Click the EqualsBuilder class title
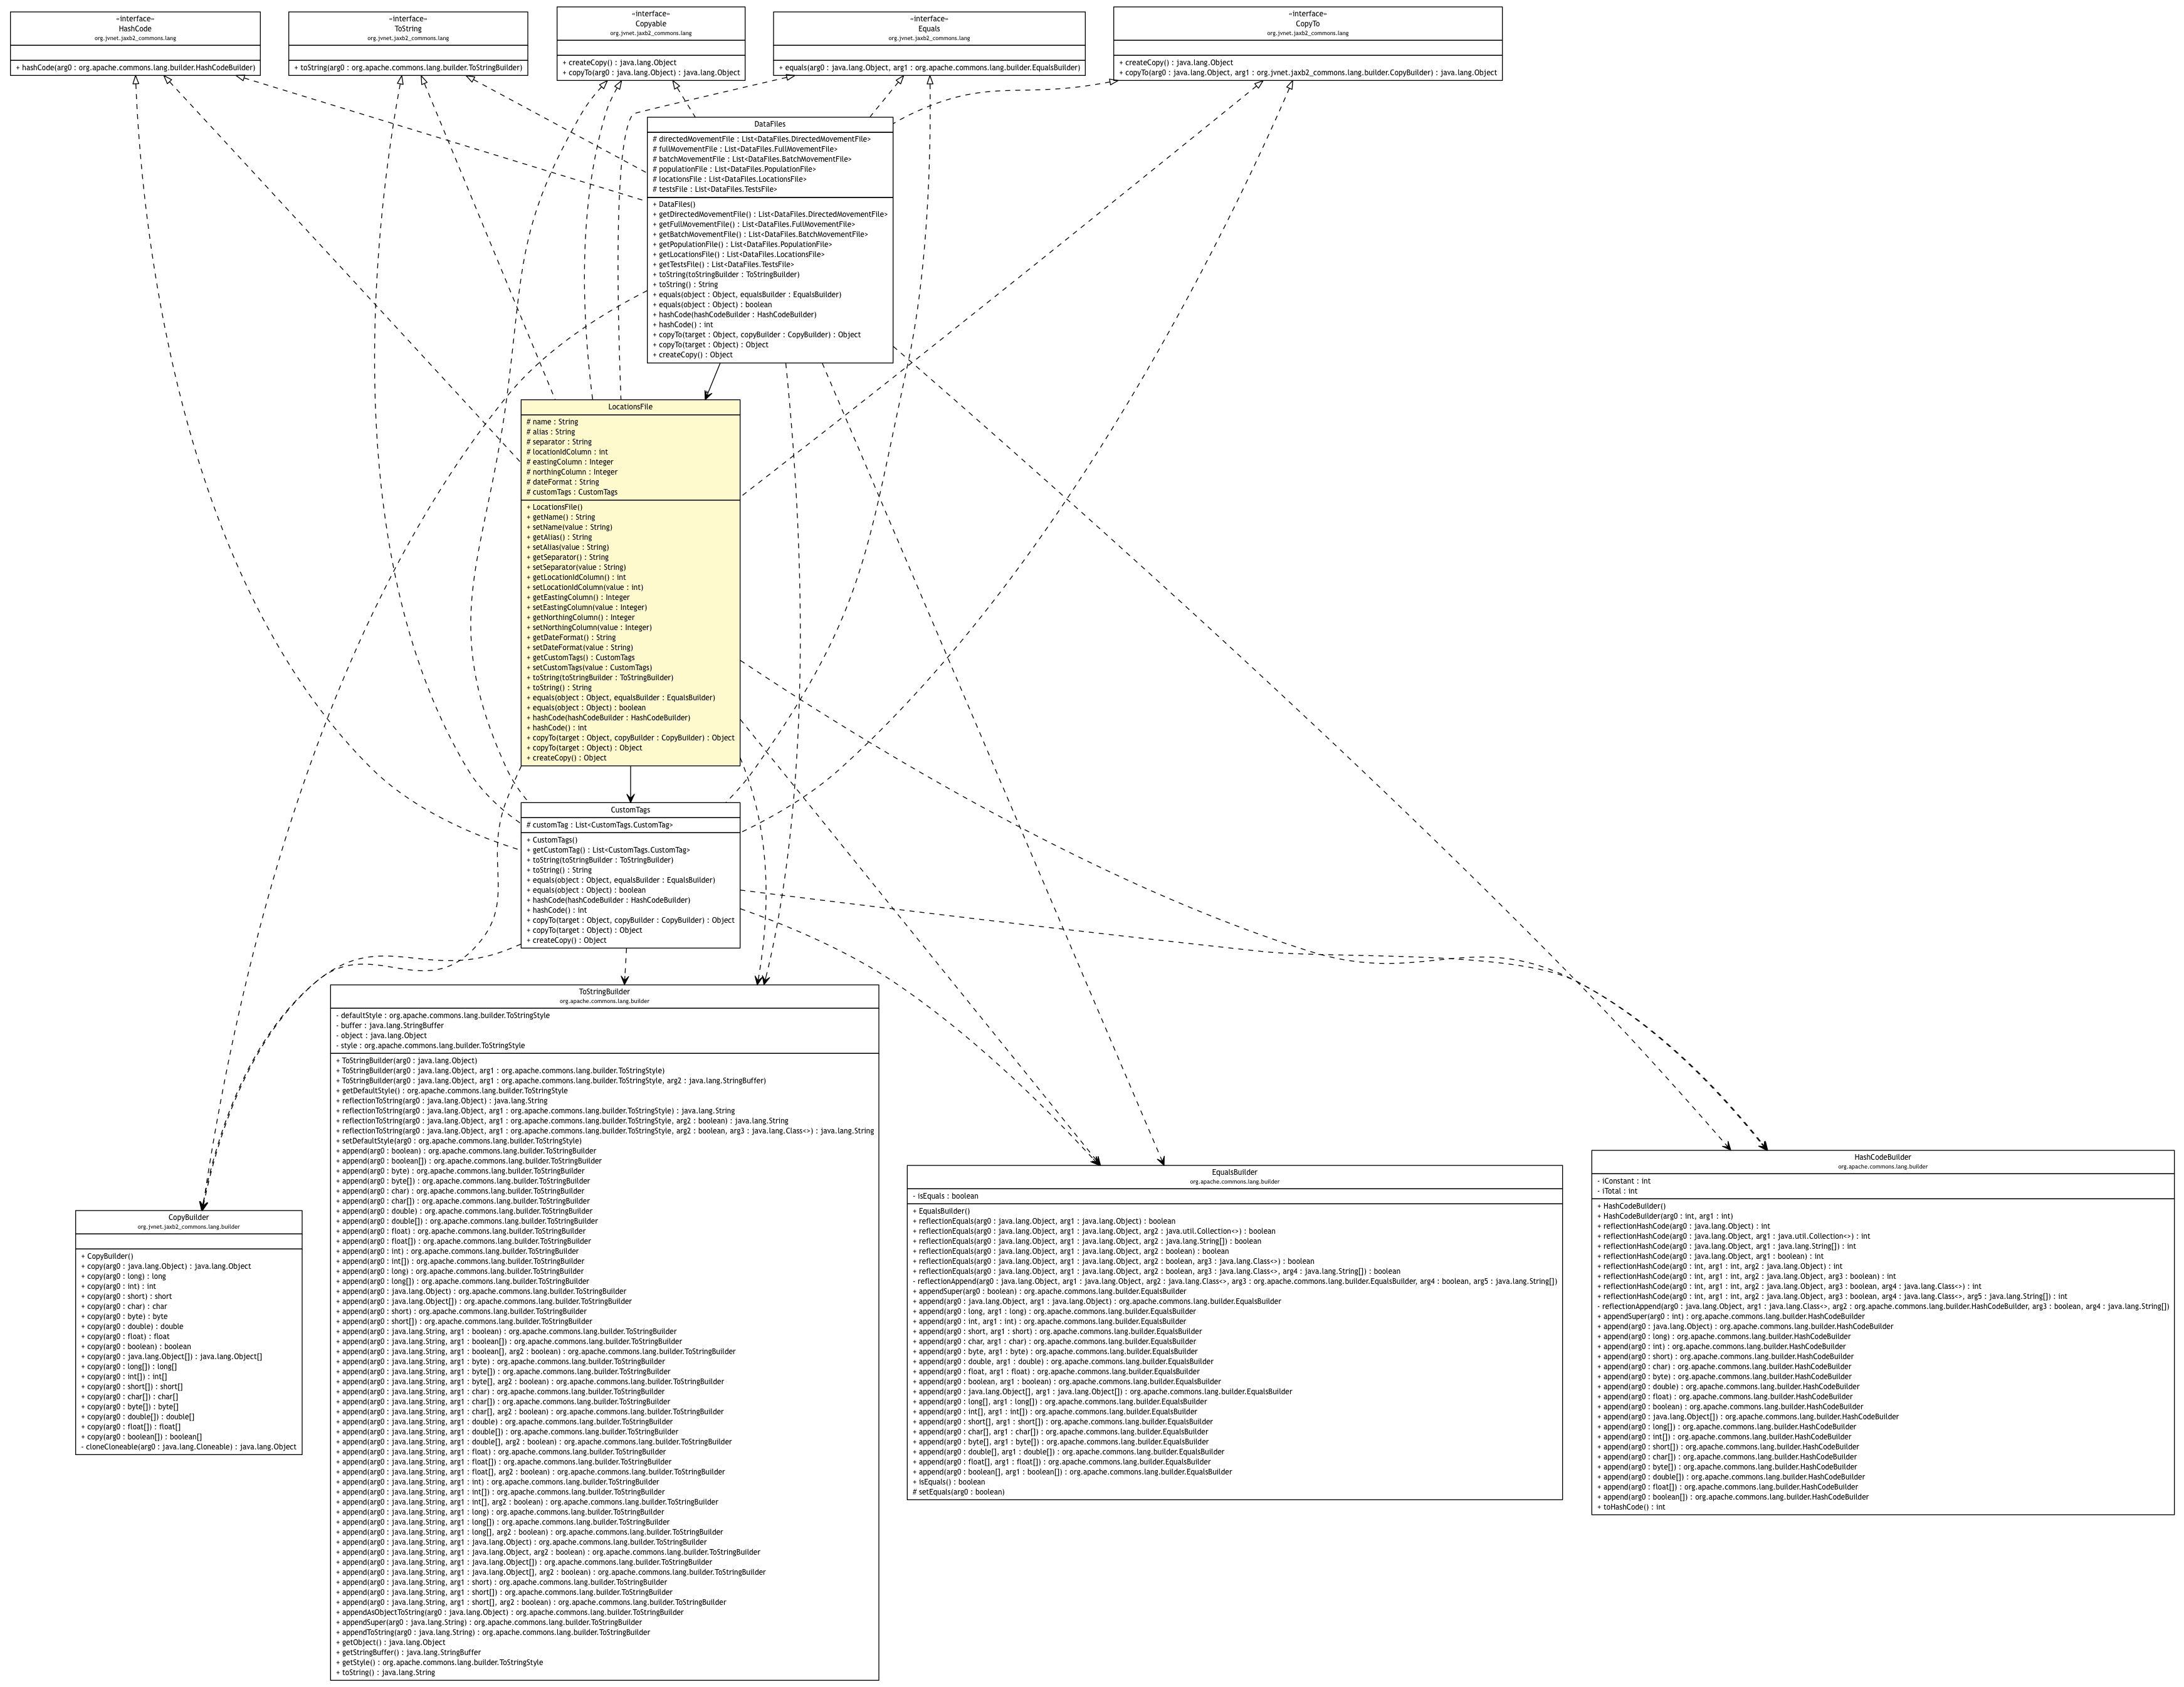This screenshot has width=2184, height=1687. click(x=1234, y=1172)
